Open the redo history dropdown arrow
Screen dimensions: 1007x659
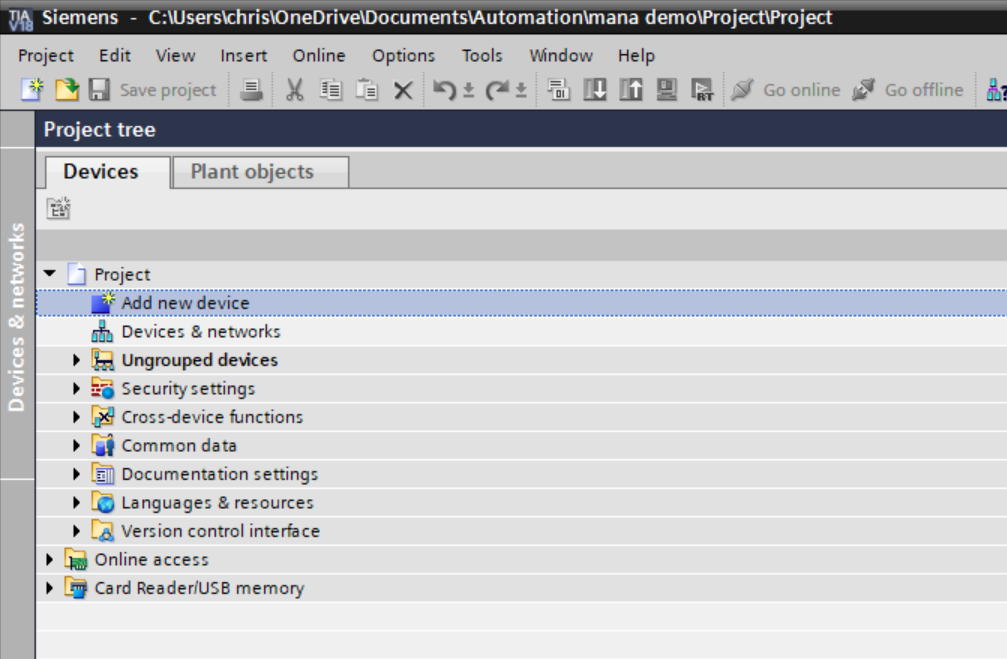(521, 91)
